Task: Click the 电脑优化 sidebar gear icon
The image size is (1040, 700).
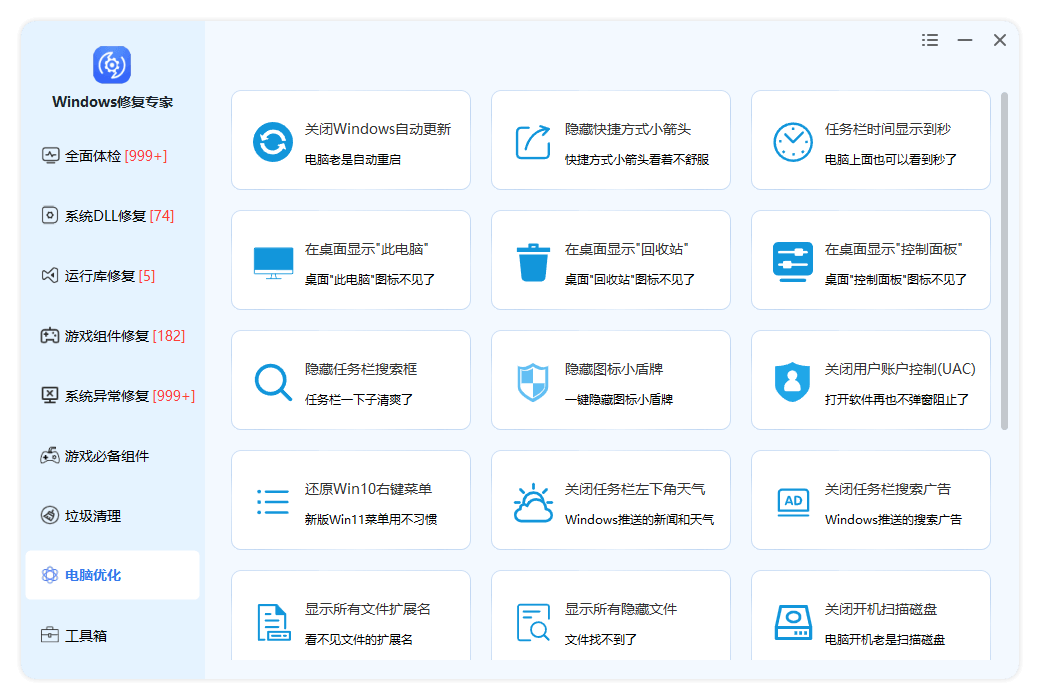Action: [x=50, y=575]
